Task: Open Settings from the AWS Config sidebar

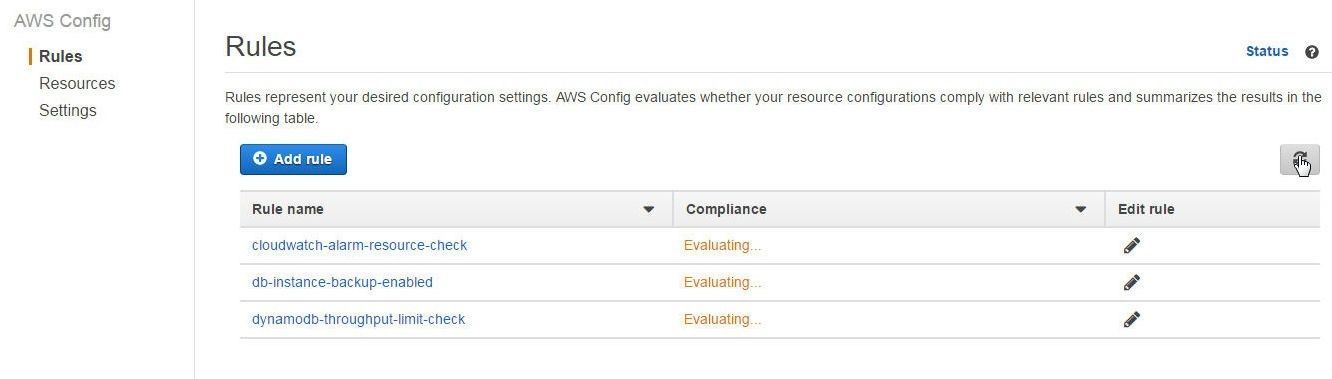Action: [x=68, y=110]
